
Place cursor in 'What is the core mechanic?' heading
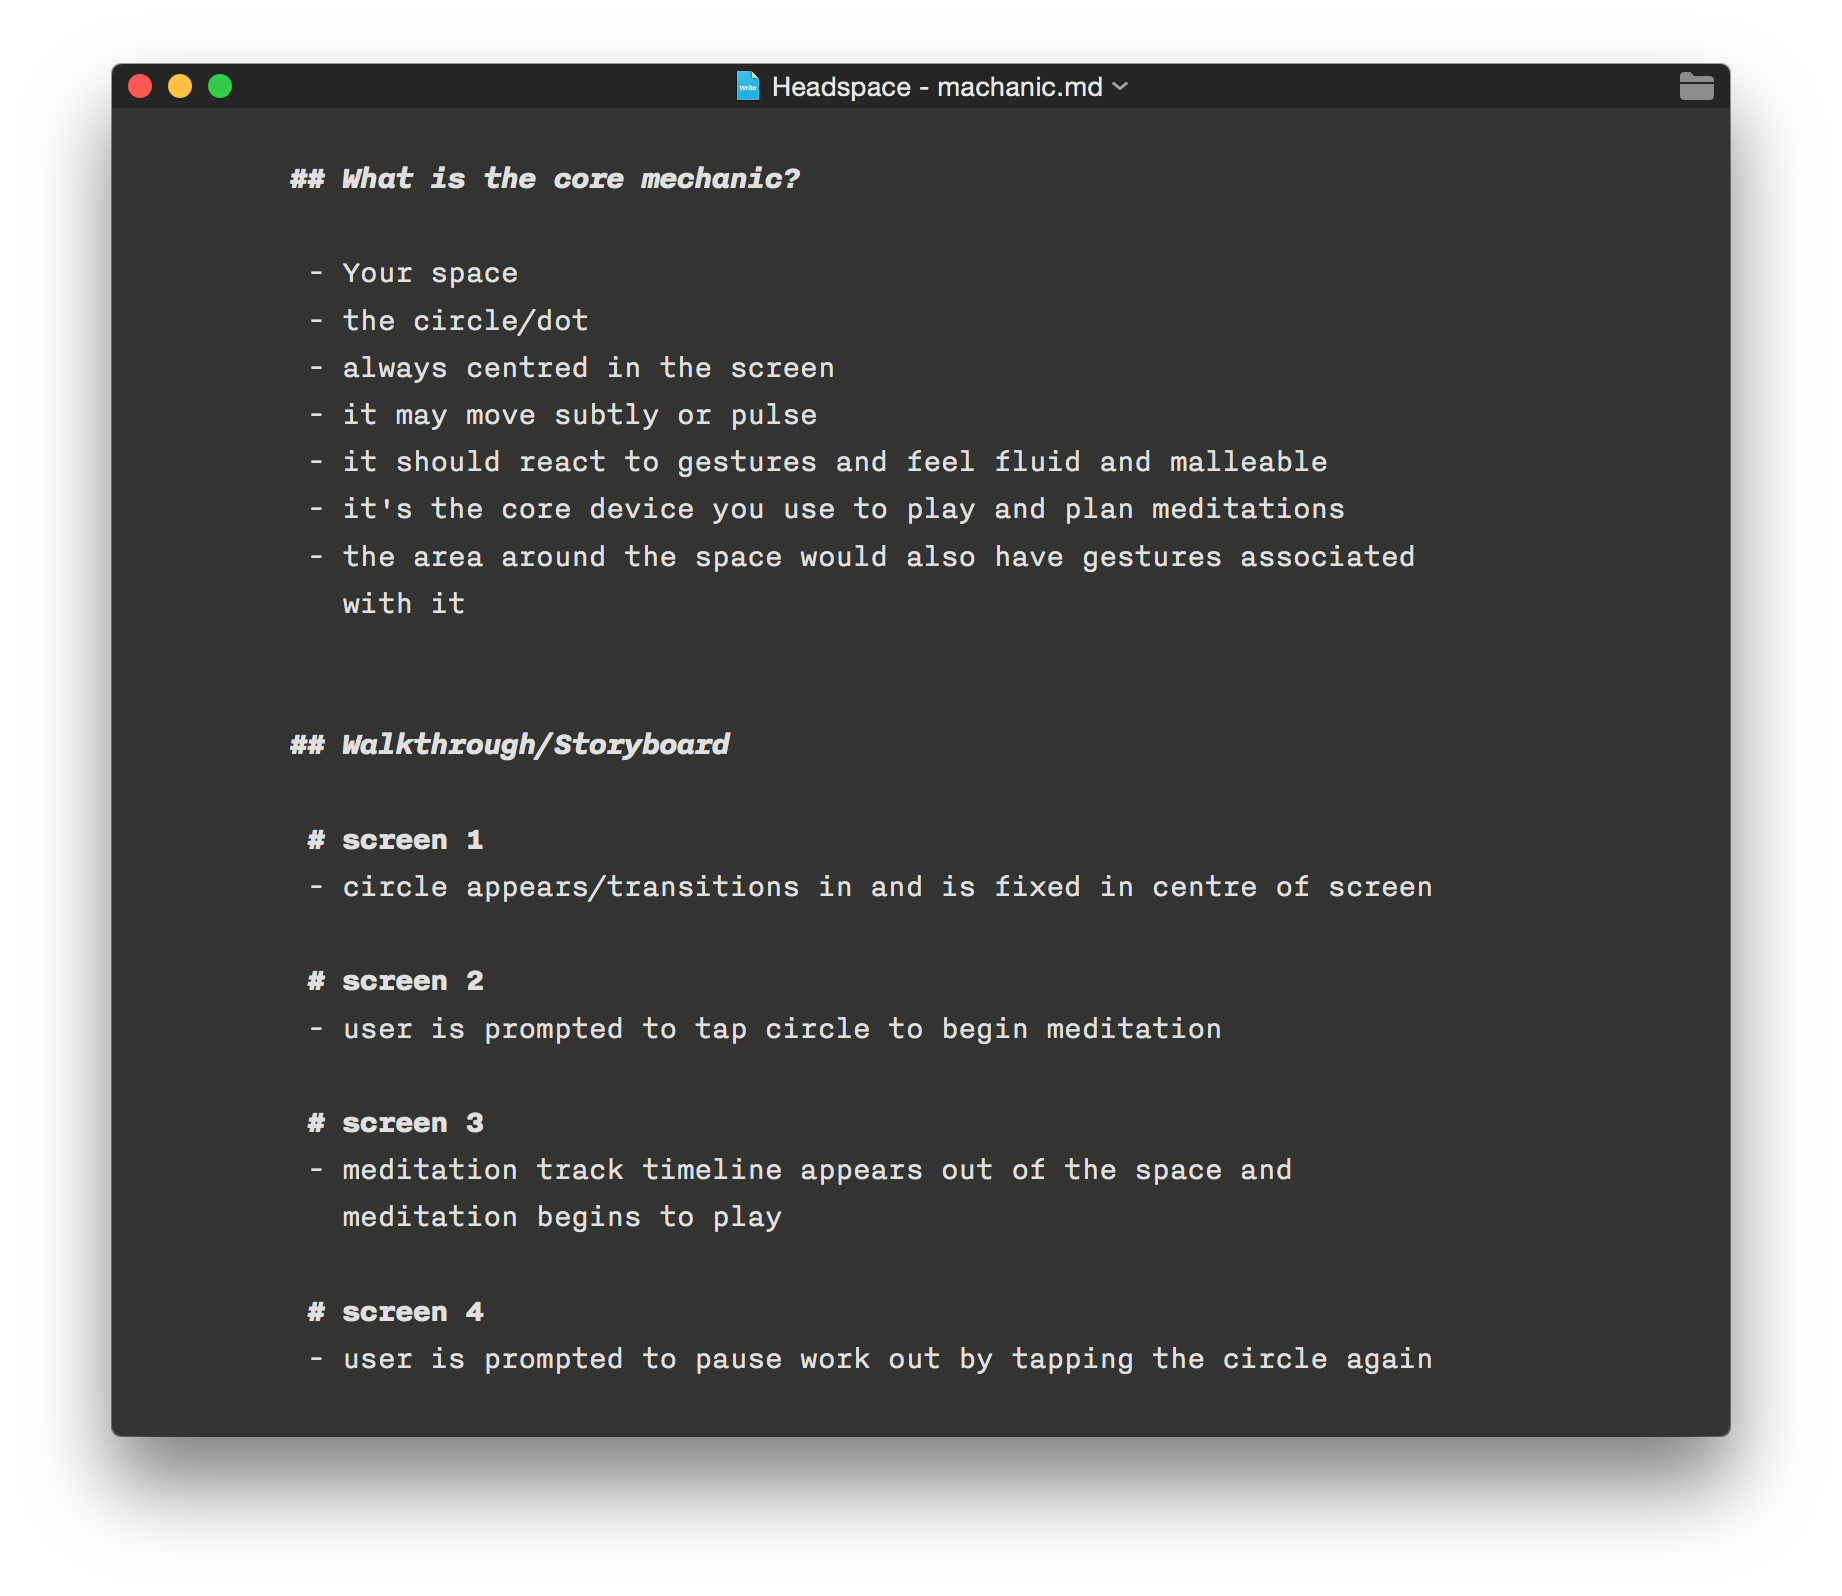(x=545, y=179)
